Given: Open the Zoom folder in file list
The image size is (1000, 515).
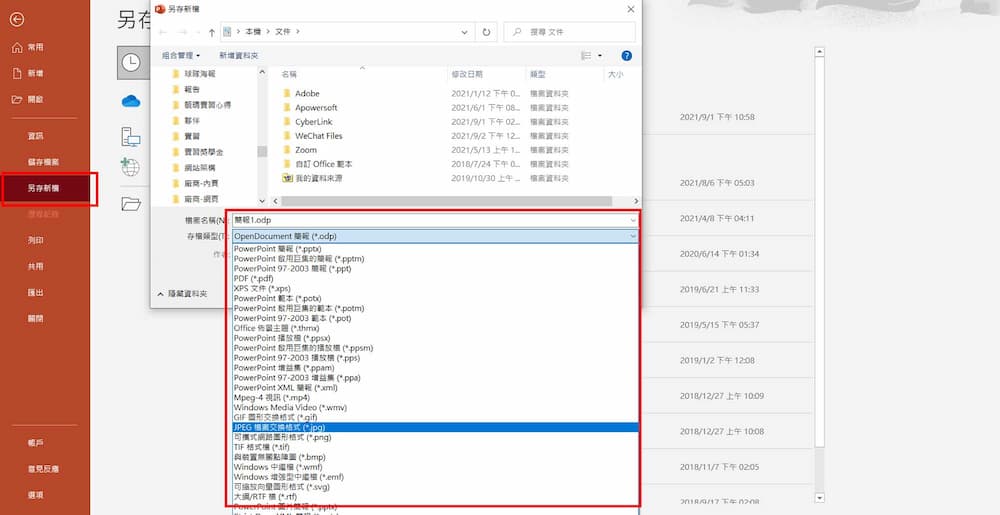Looking at the screenshot, I should tap(306, 150).
